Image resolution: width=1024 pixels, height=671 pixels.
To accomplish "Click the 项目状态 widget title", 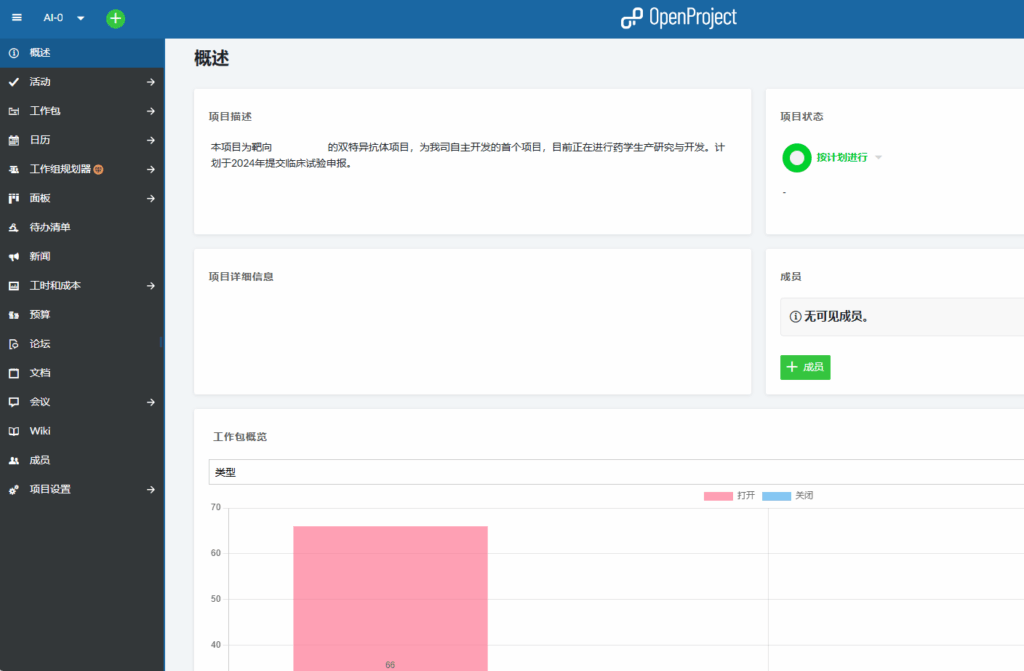I will pos(802,116).
